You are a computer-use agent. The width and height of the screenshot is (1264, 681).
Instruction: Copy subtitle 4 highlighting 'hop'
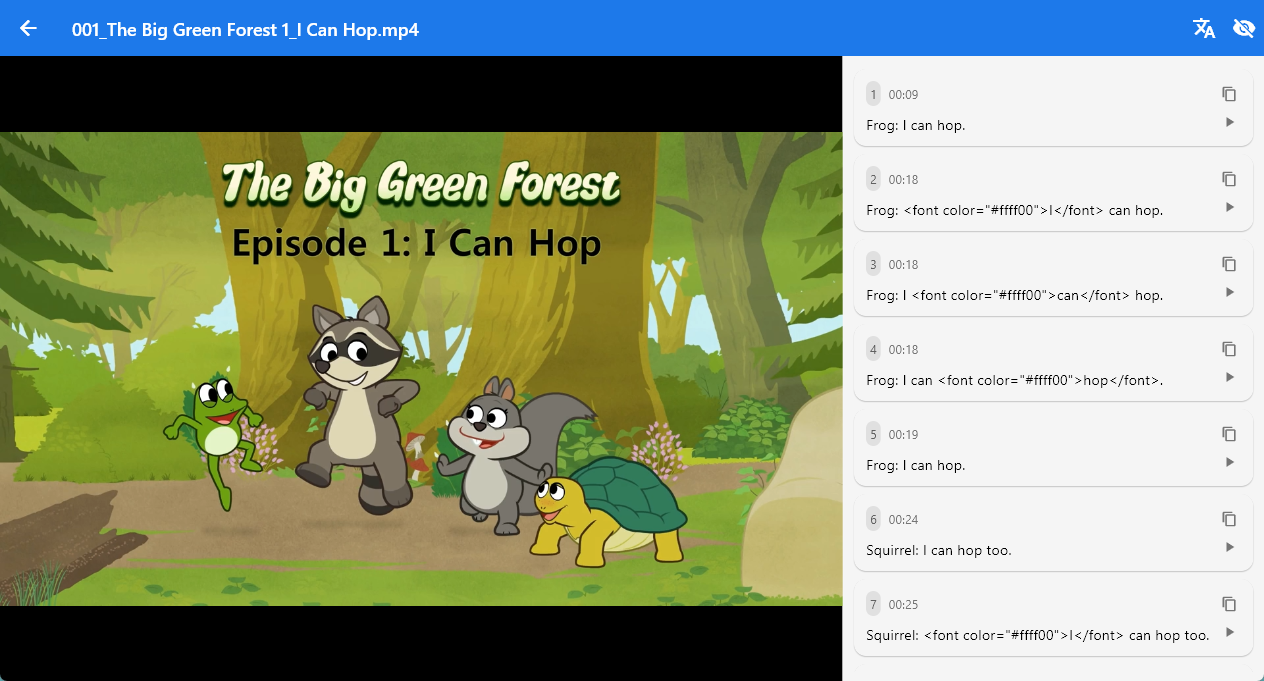click(x=1229, y=349)
